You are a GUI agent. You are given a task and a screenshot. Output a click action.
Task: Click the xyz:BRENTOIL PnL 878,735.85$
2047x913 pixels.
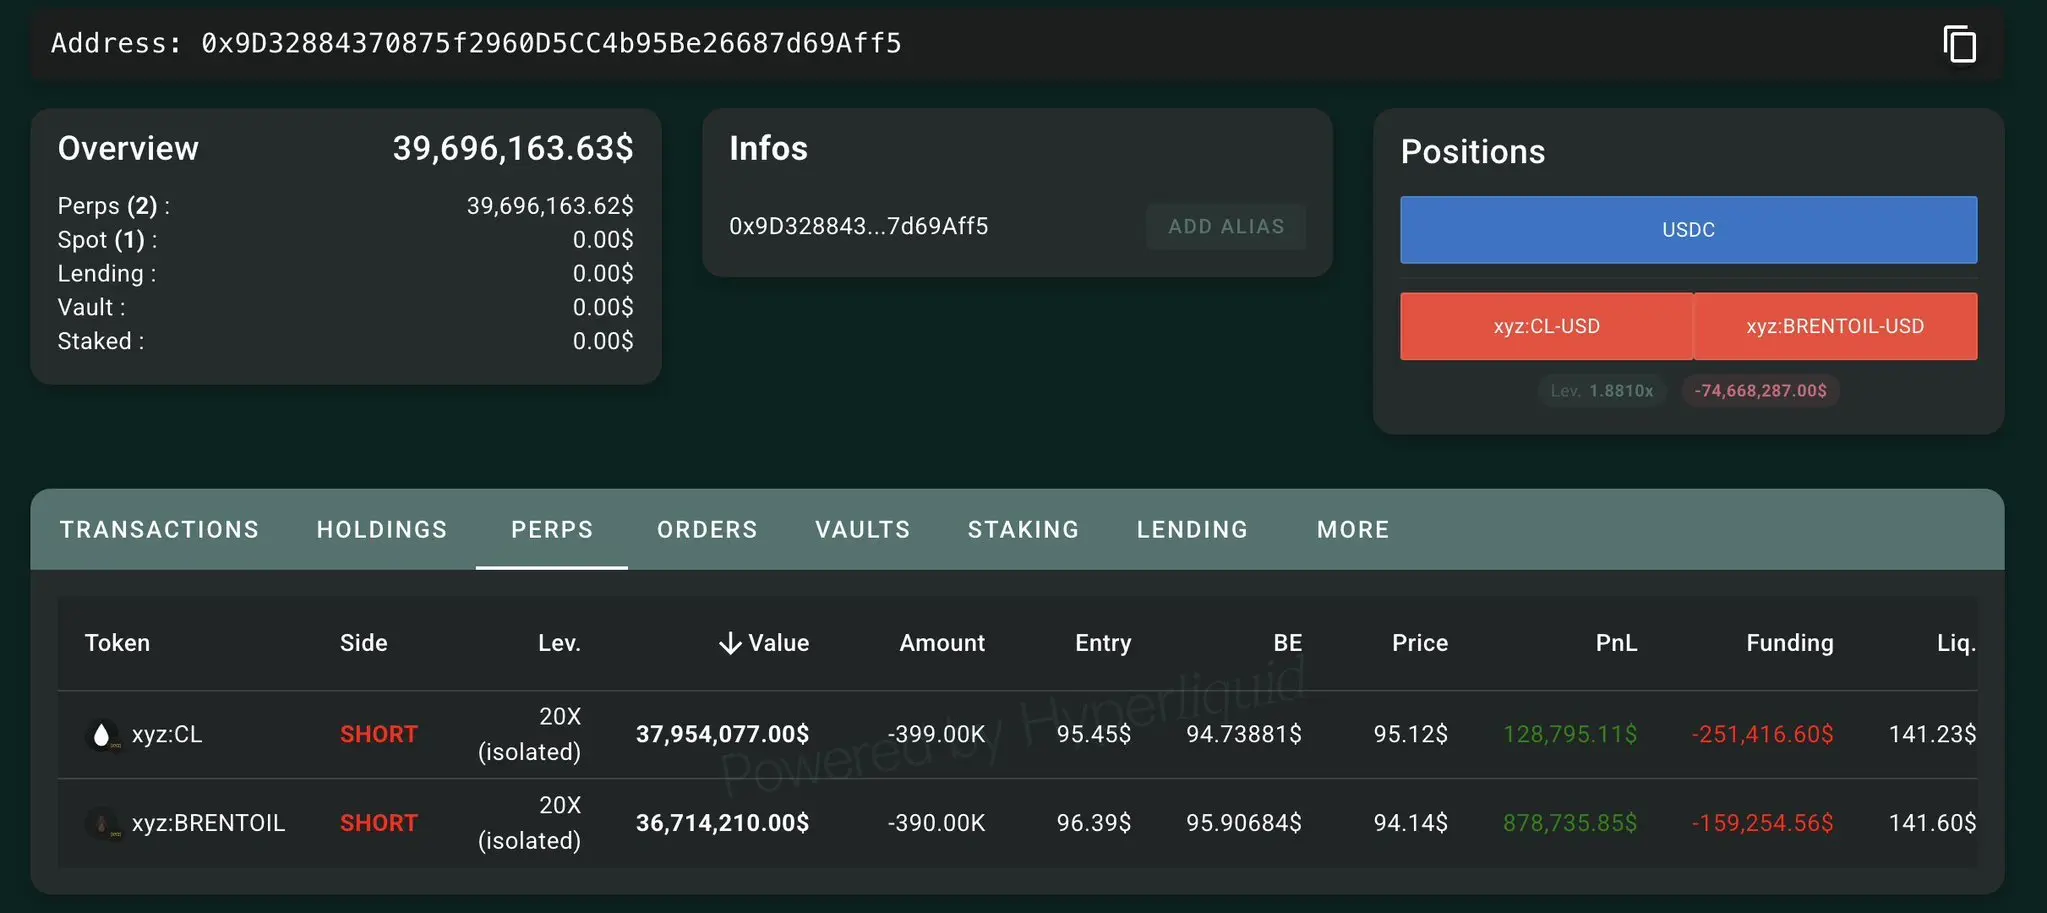[x=1570, y=824]
